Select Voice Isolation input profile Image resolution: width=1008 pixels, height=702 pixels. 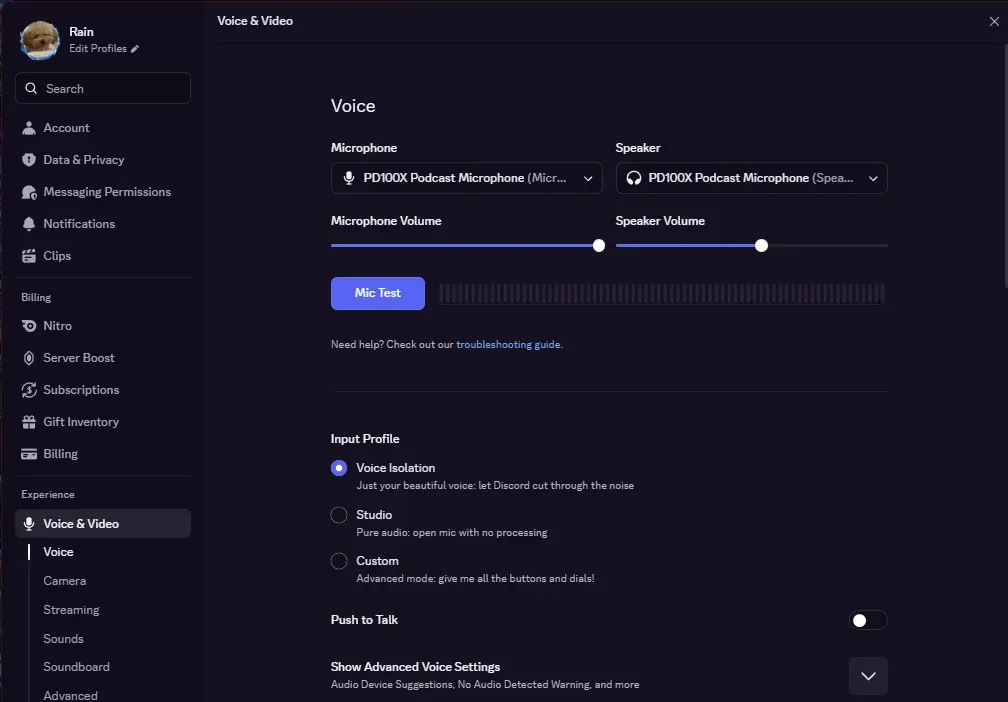339,468
